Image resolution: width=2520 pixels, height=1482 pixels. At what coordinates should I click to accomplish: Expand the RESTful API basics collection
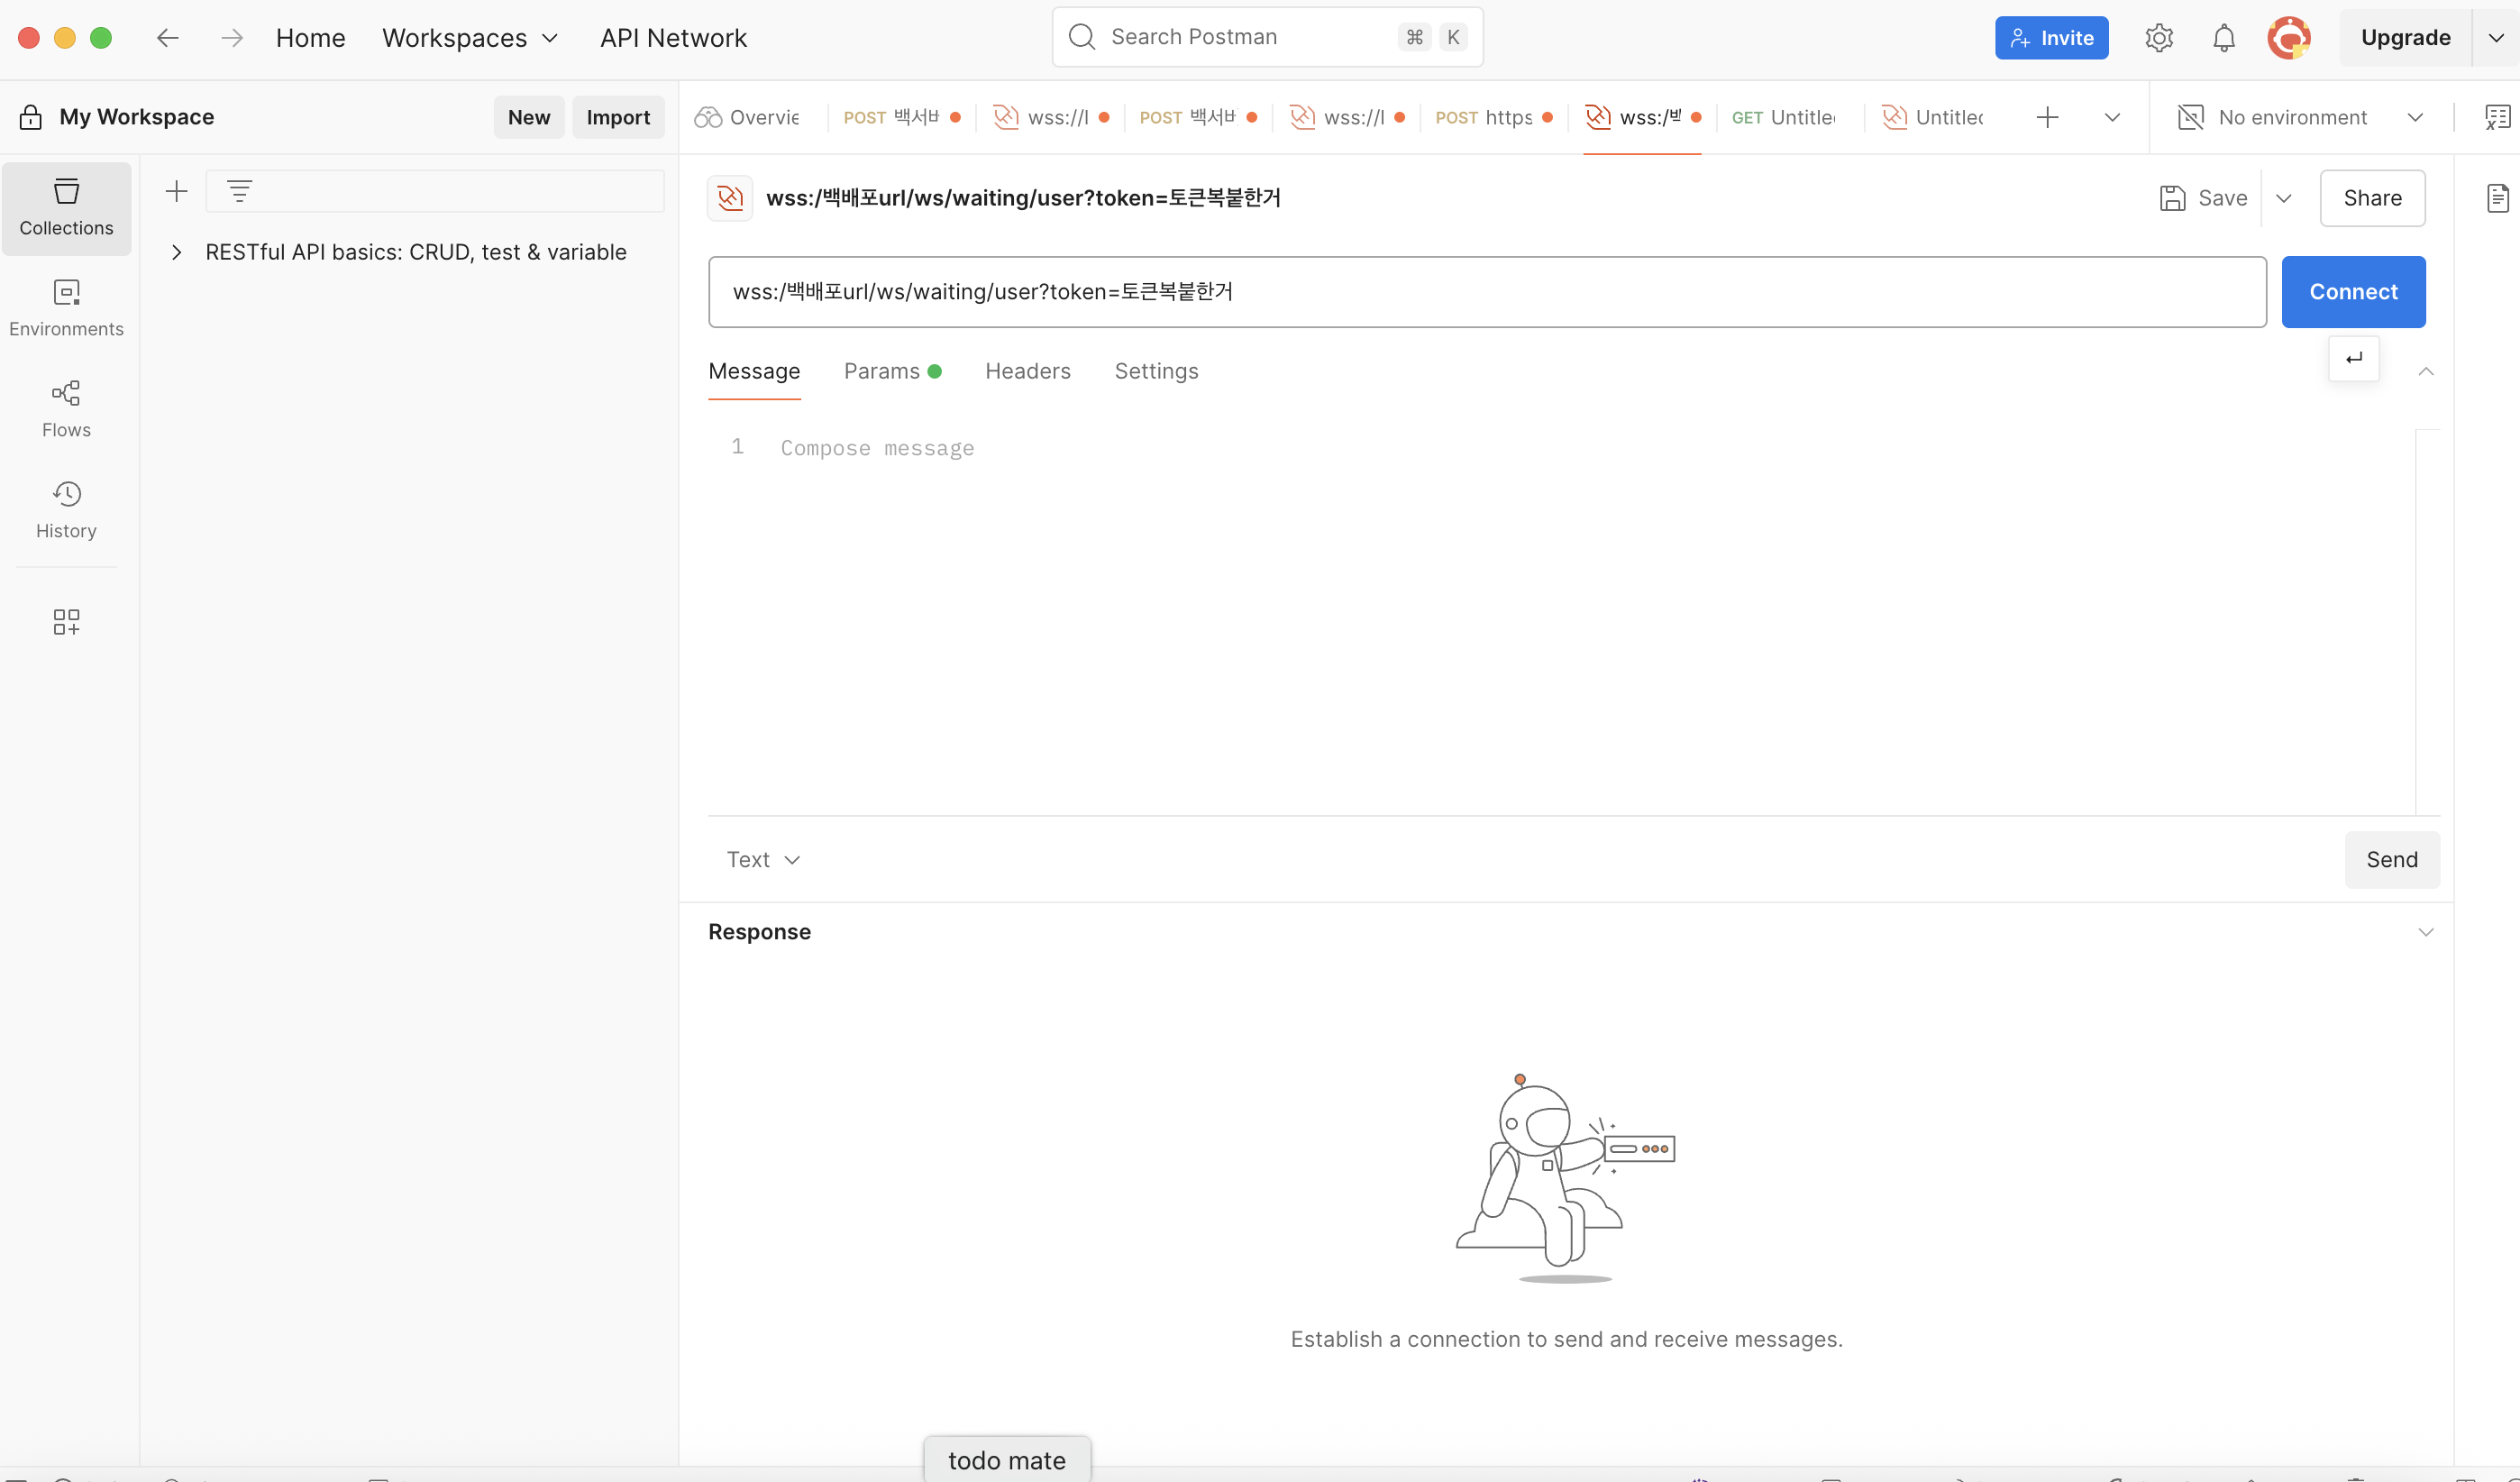point(176,252)
